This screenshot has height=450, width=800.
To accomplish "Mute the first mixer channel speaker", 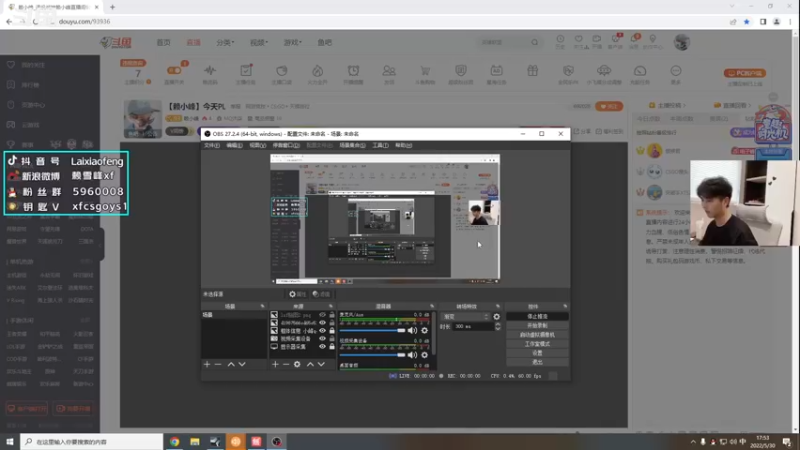I will [x=412, y=331].
